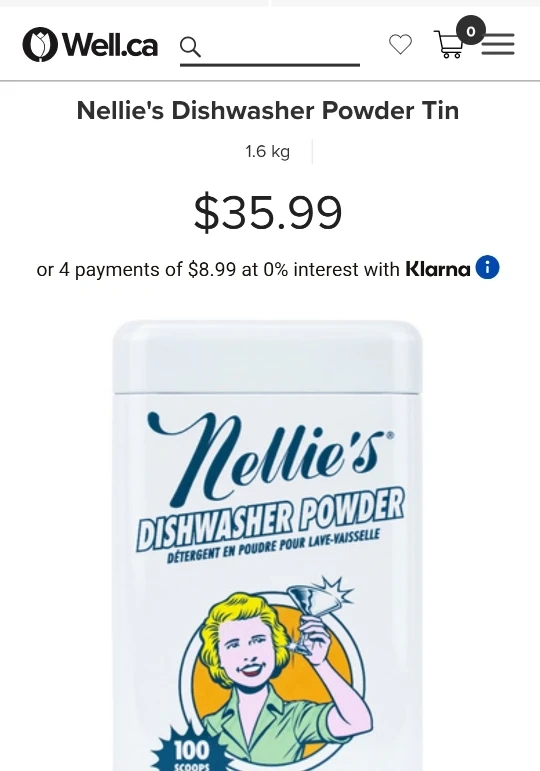Open the wishlist heart icon
Viewport: 540px width, 771px height.
click(x=400, y=44)
